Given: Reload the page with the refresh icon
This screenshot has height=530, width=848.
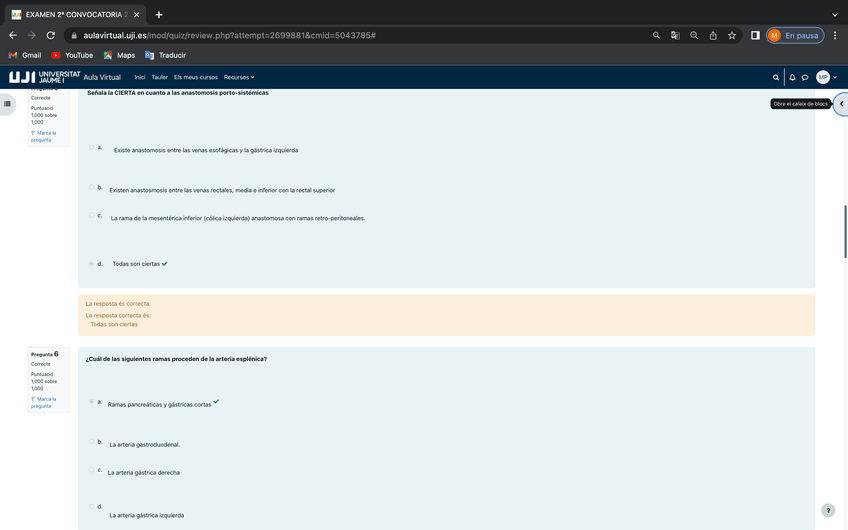Looking at the screenshot, I should click(x=51, y=35).
